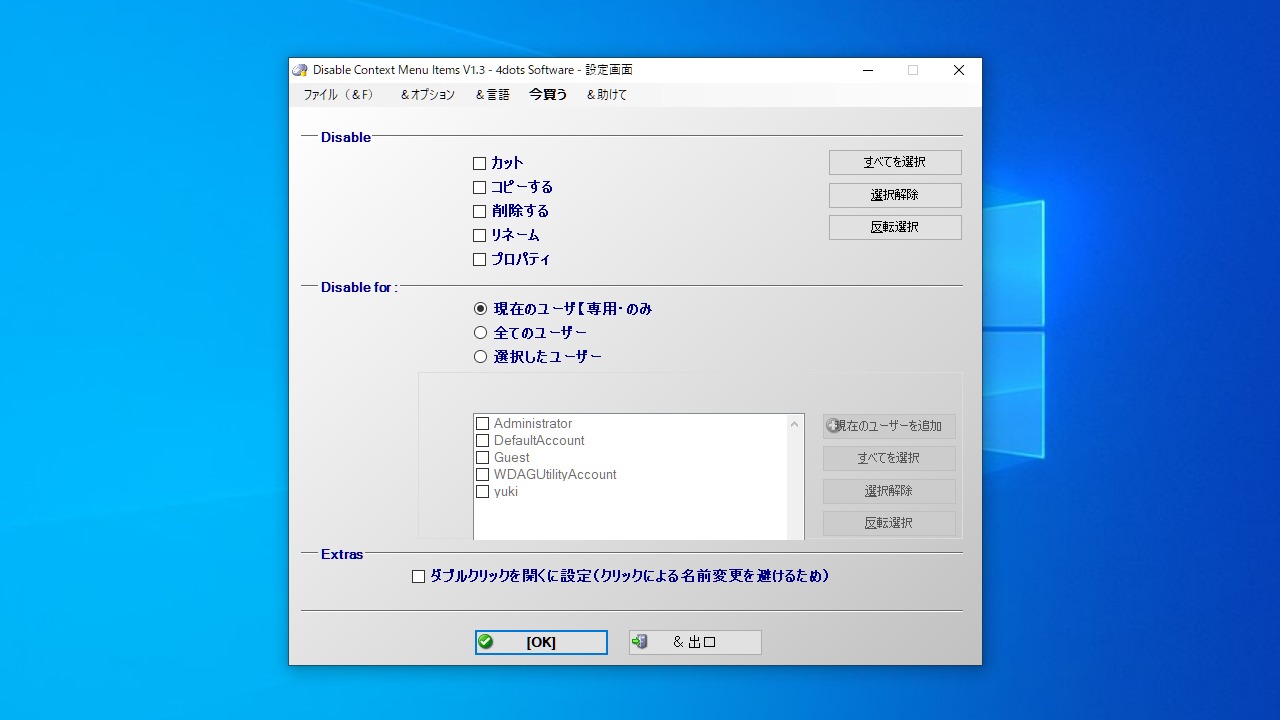Click the user list 選択解除 button

[889, 491]
